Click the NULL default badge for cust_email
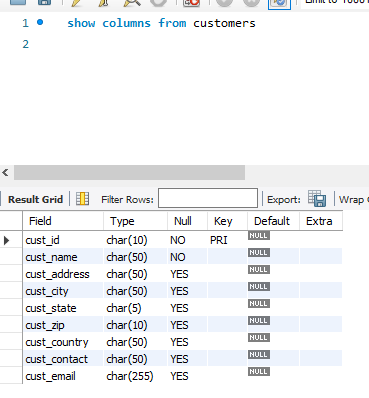The width and height of the screenshot is (369, 398). [259, 372]
